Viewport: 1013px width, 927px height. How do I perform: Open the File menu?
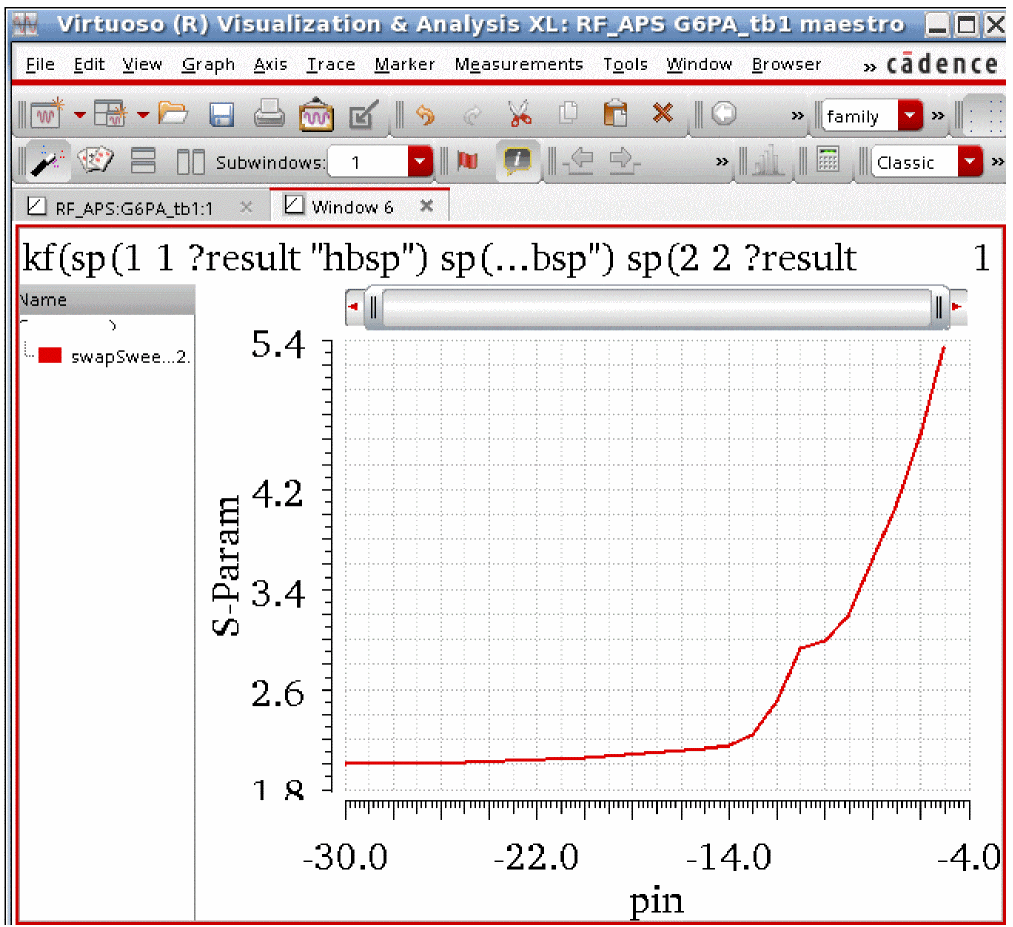[x=40, y=64]
